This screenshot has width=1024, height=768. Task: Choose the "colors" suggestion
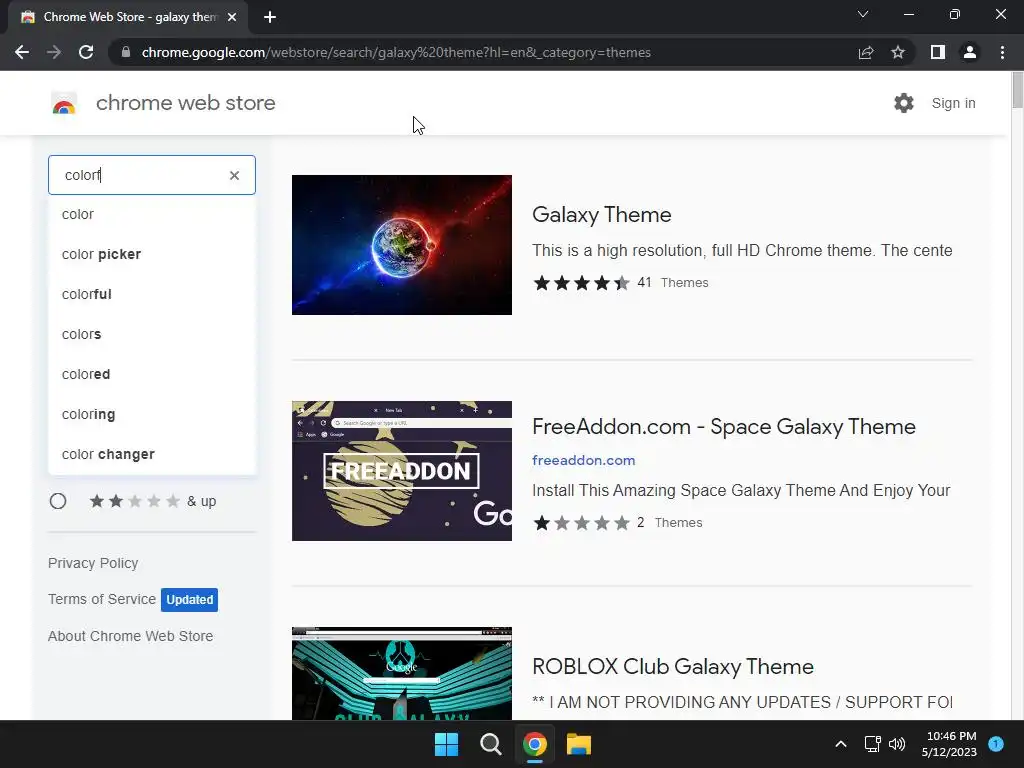click(152, 334)
